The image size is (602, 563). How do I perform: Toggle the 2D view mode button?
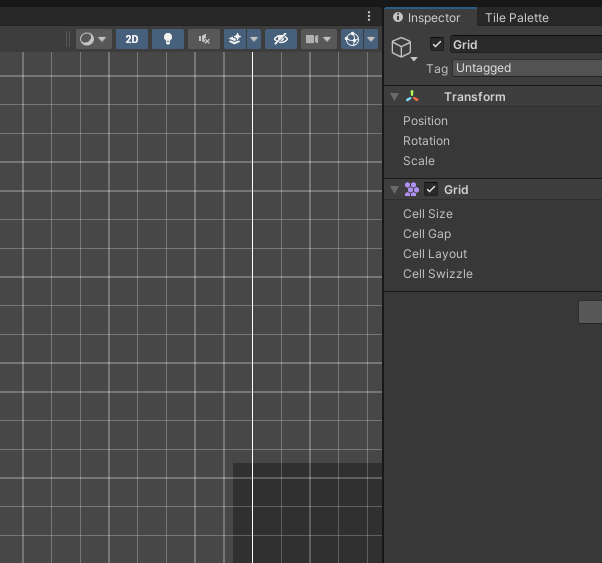click(132, 39)
